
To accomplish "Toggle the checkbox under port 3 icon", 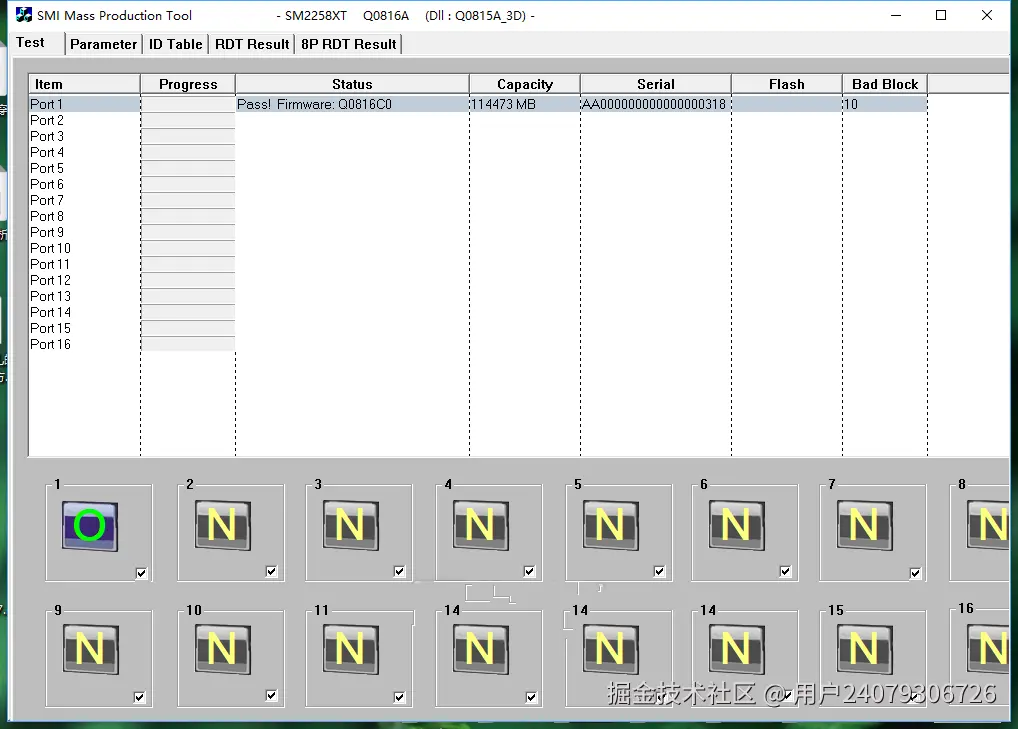I will pos(399,571).
